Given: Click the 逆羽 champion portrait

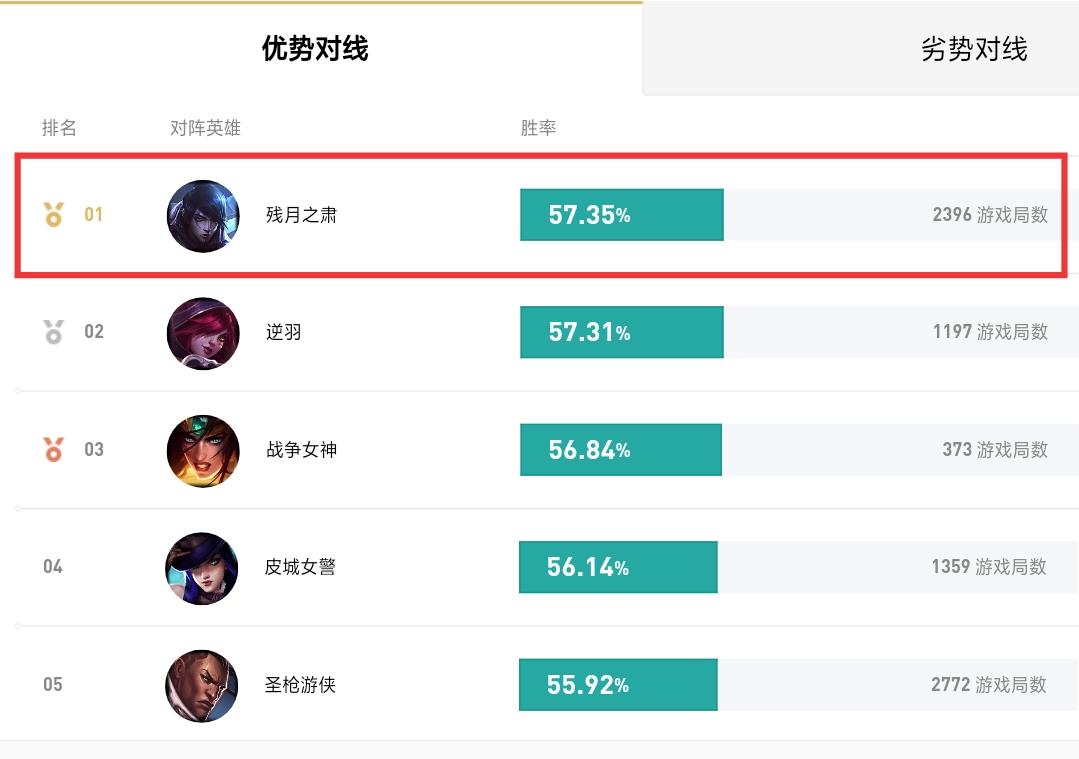Looking at the screenshot, I should 203,333.
